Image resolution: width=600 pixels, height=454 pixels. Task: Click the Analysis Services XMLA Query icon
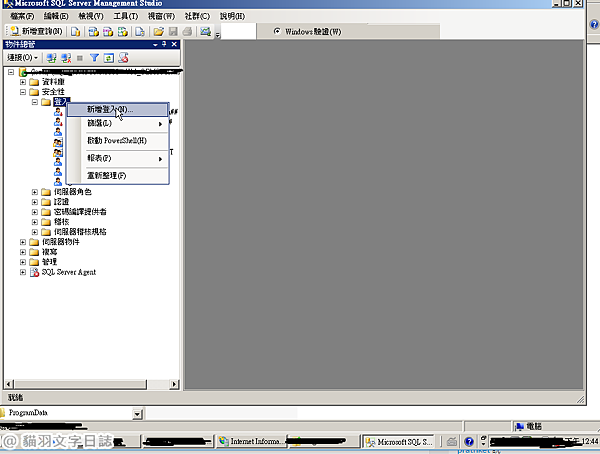(122, 31)
